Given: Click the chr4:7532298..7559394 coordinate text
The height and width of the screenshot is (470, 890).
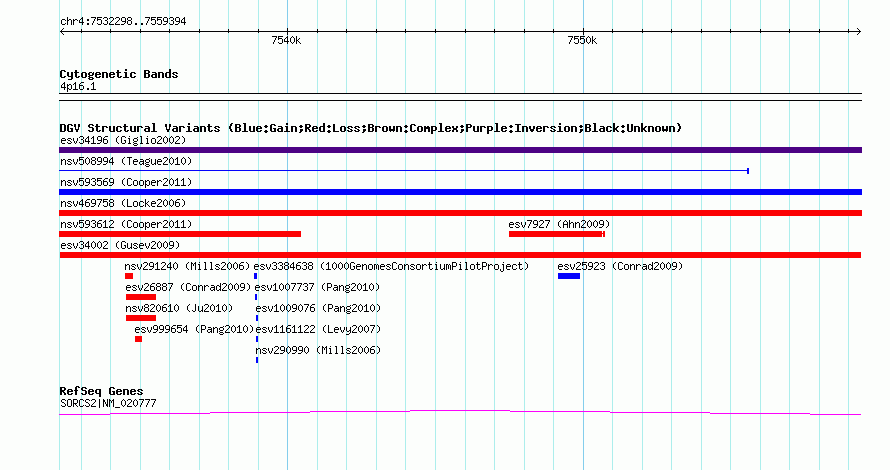Looking at the screenshot, I should click(123, 21).
